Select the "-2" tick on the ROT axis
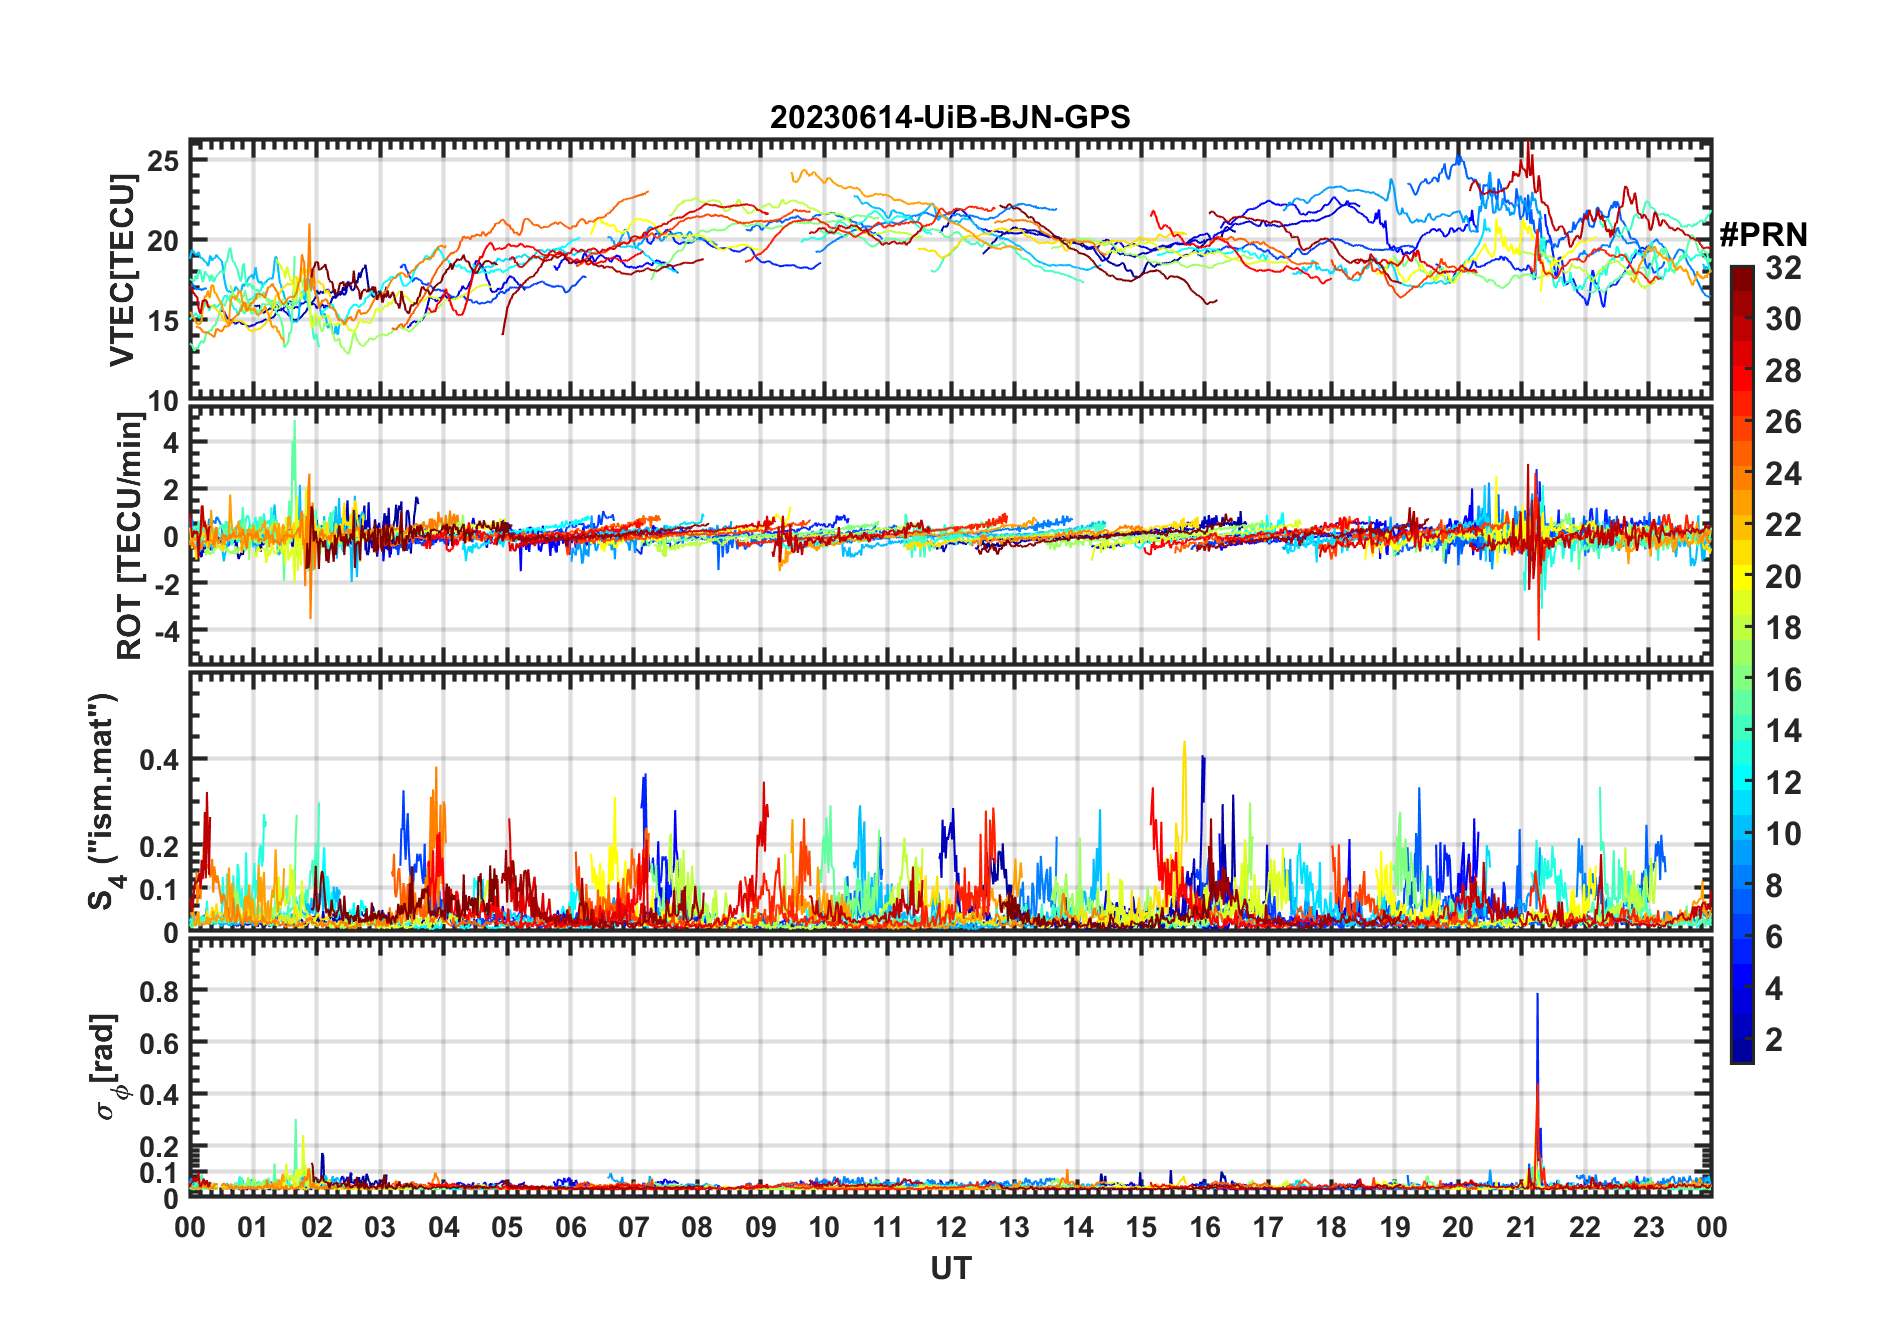Image resolution: width=1902 pixels, height=1330 pixels. [166, 584]
